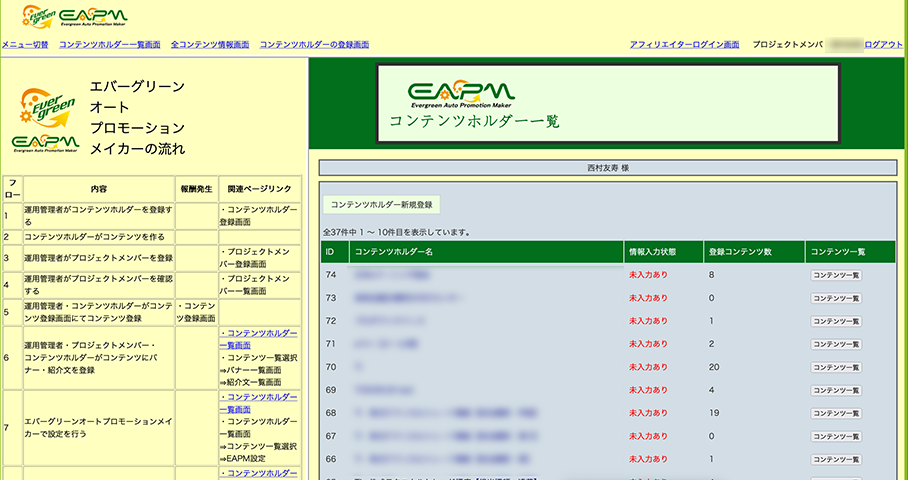Click コンテンツ一覧 button for ID 74

click(836, 275)
